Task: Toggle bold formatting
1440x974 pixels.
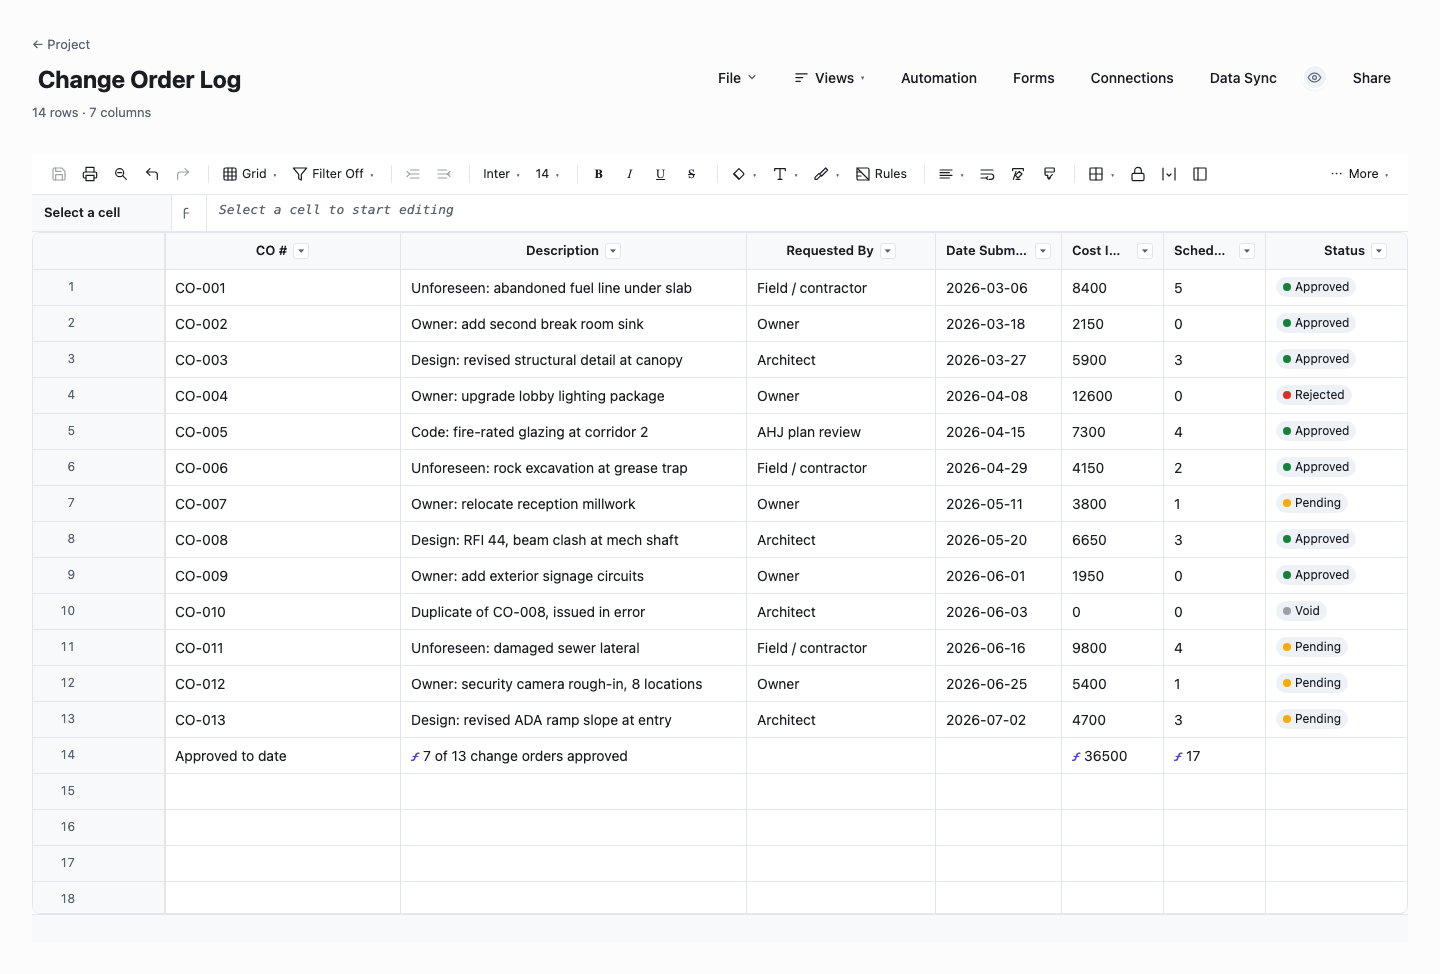Action: (x=599, y=174)
